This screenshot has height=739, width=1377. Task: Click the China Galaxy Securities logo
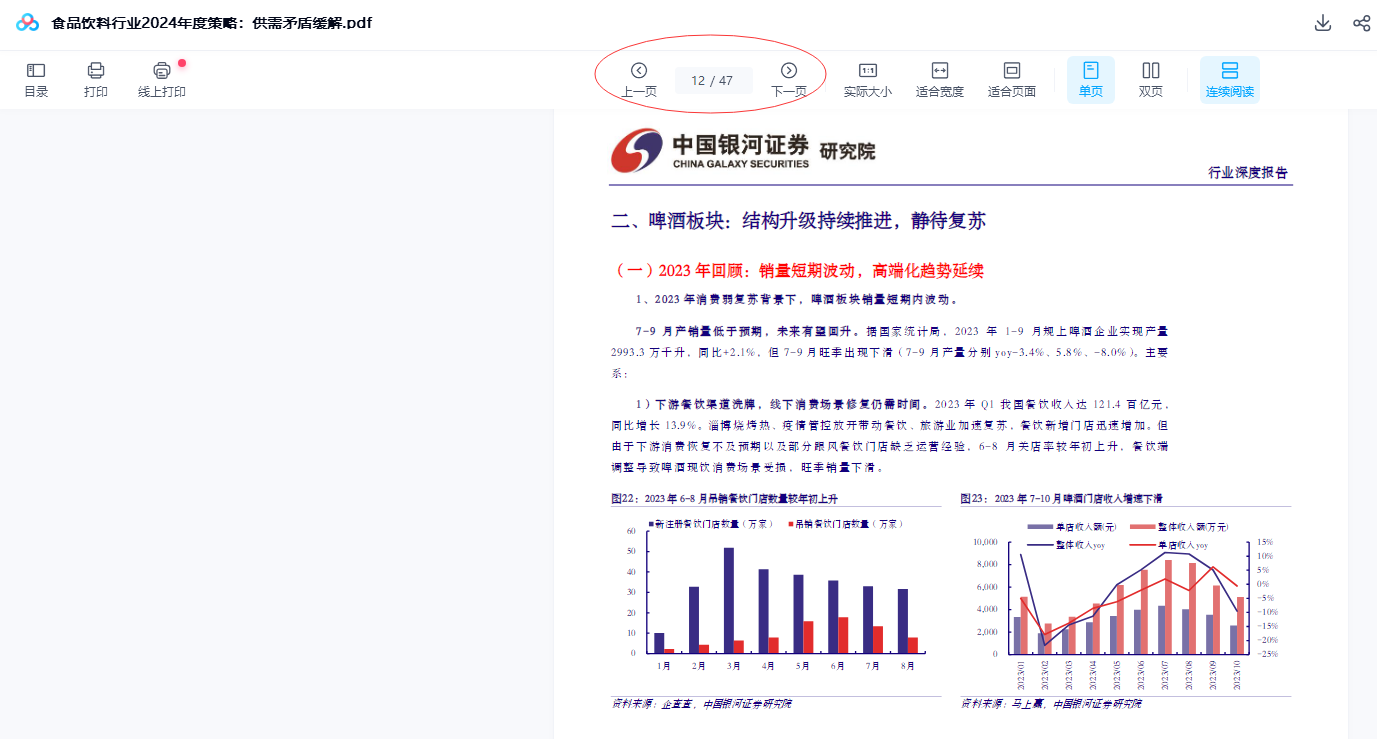(x=710, y=151)
